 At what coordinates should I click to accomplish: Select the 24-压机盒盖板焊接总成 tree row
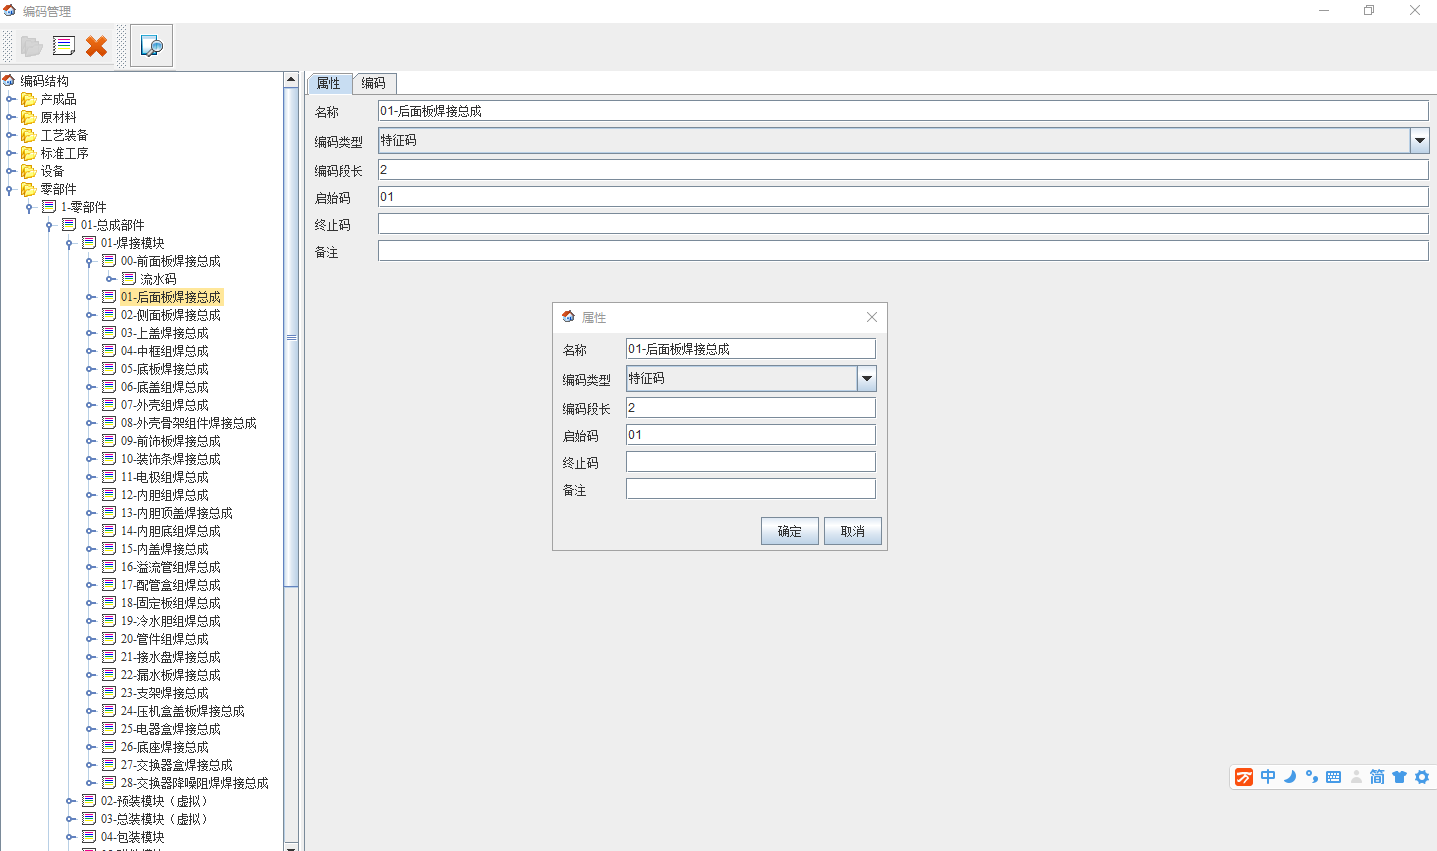coord(183,711)
